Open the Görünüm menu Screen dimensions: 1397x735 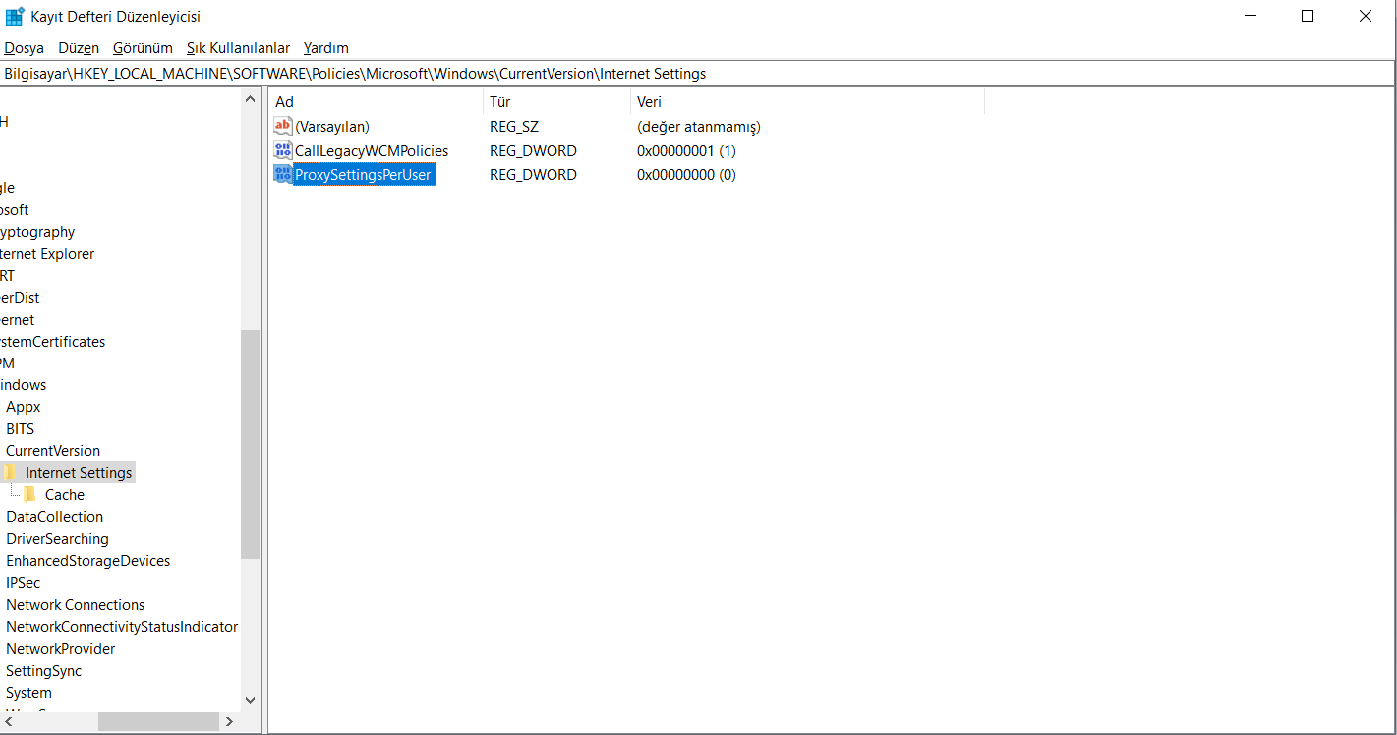(143, 48)
